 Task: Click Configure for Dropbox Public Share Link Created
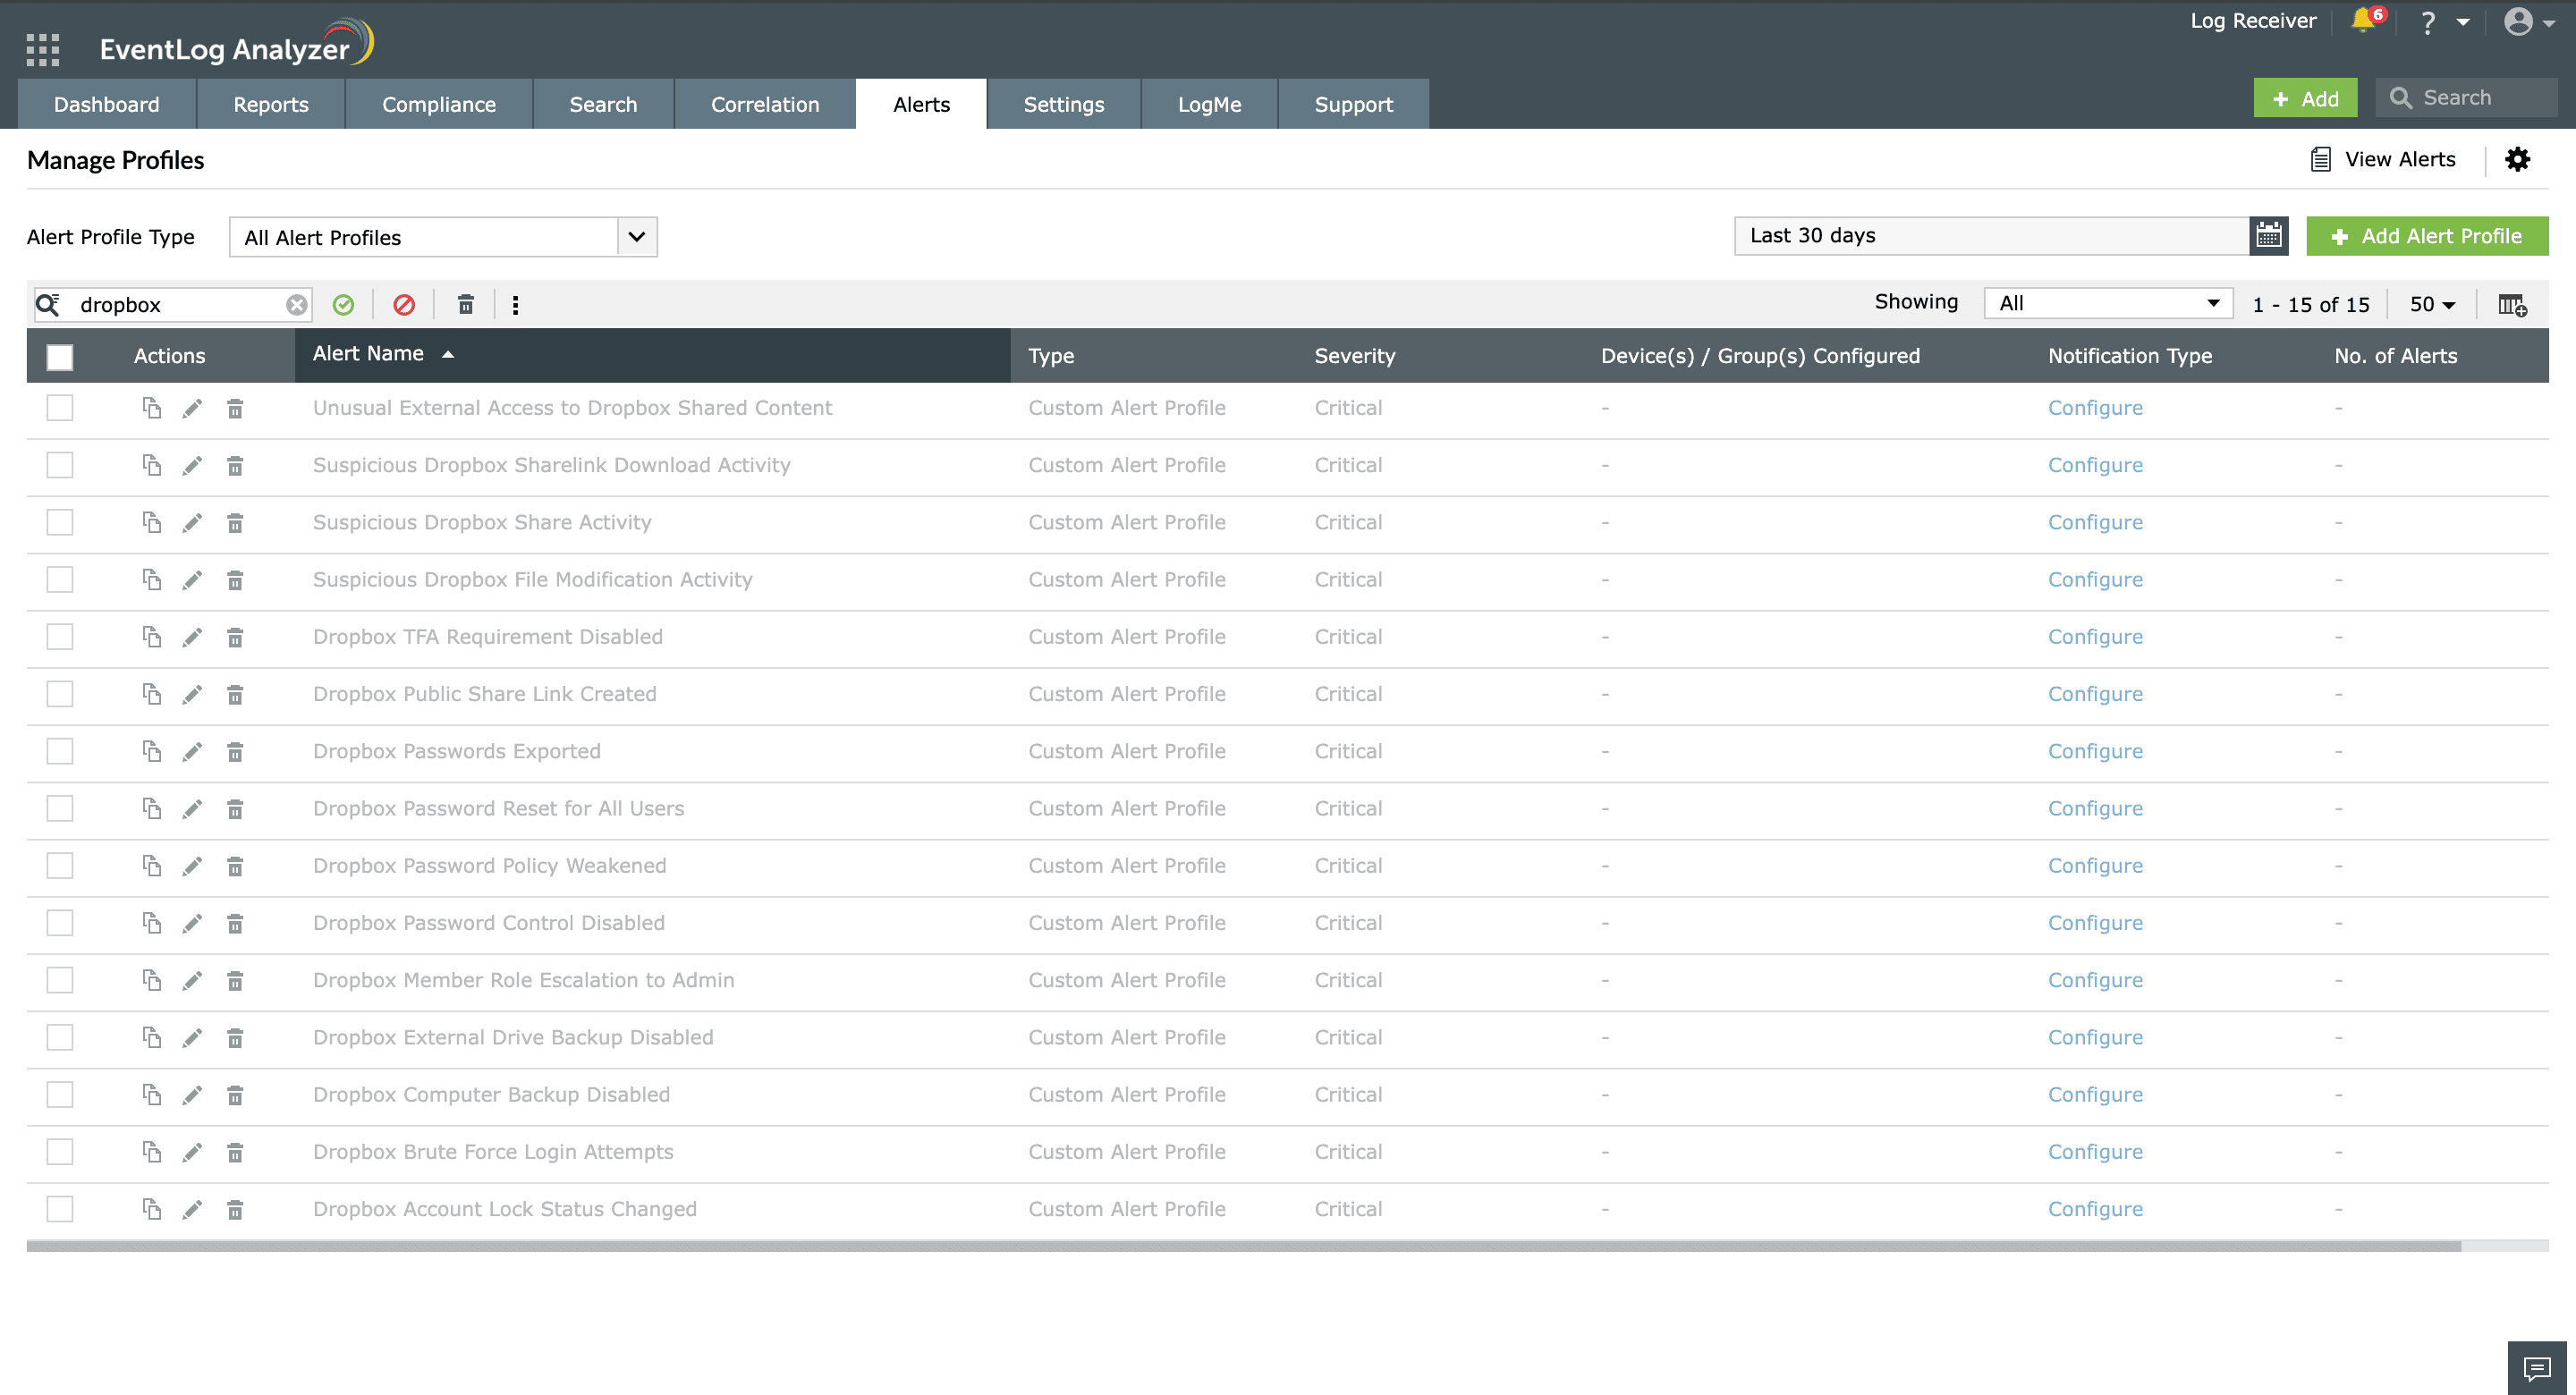pos(2094,694)
